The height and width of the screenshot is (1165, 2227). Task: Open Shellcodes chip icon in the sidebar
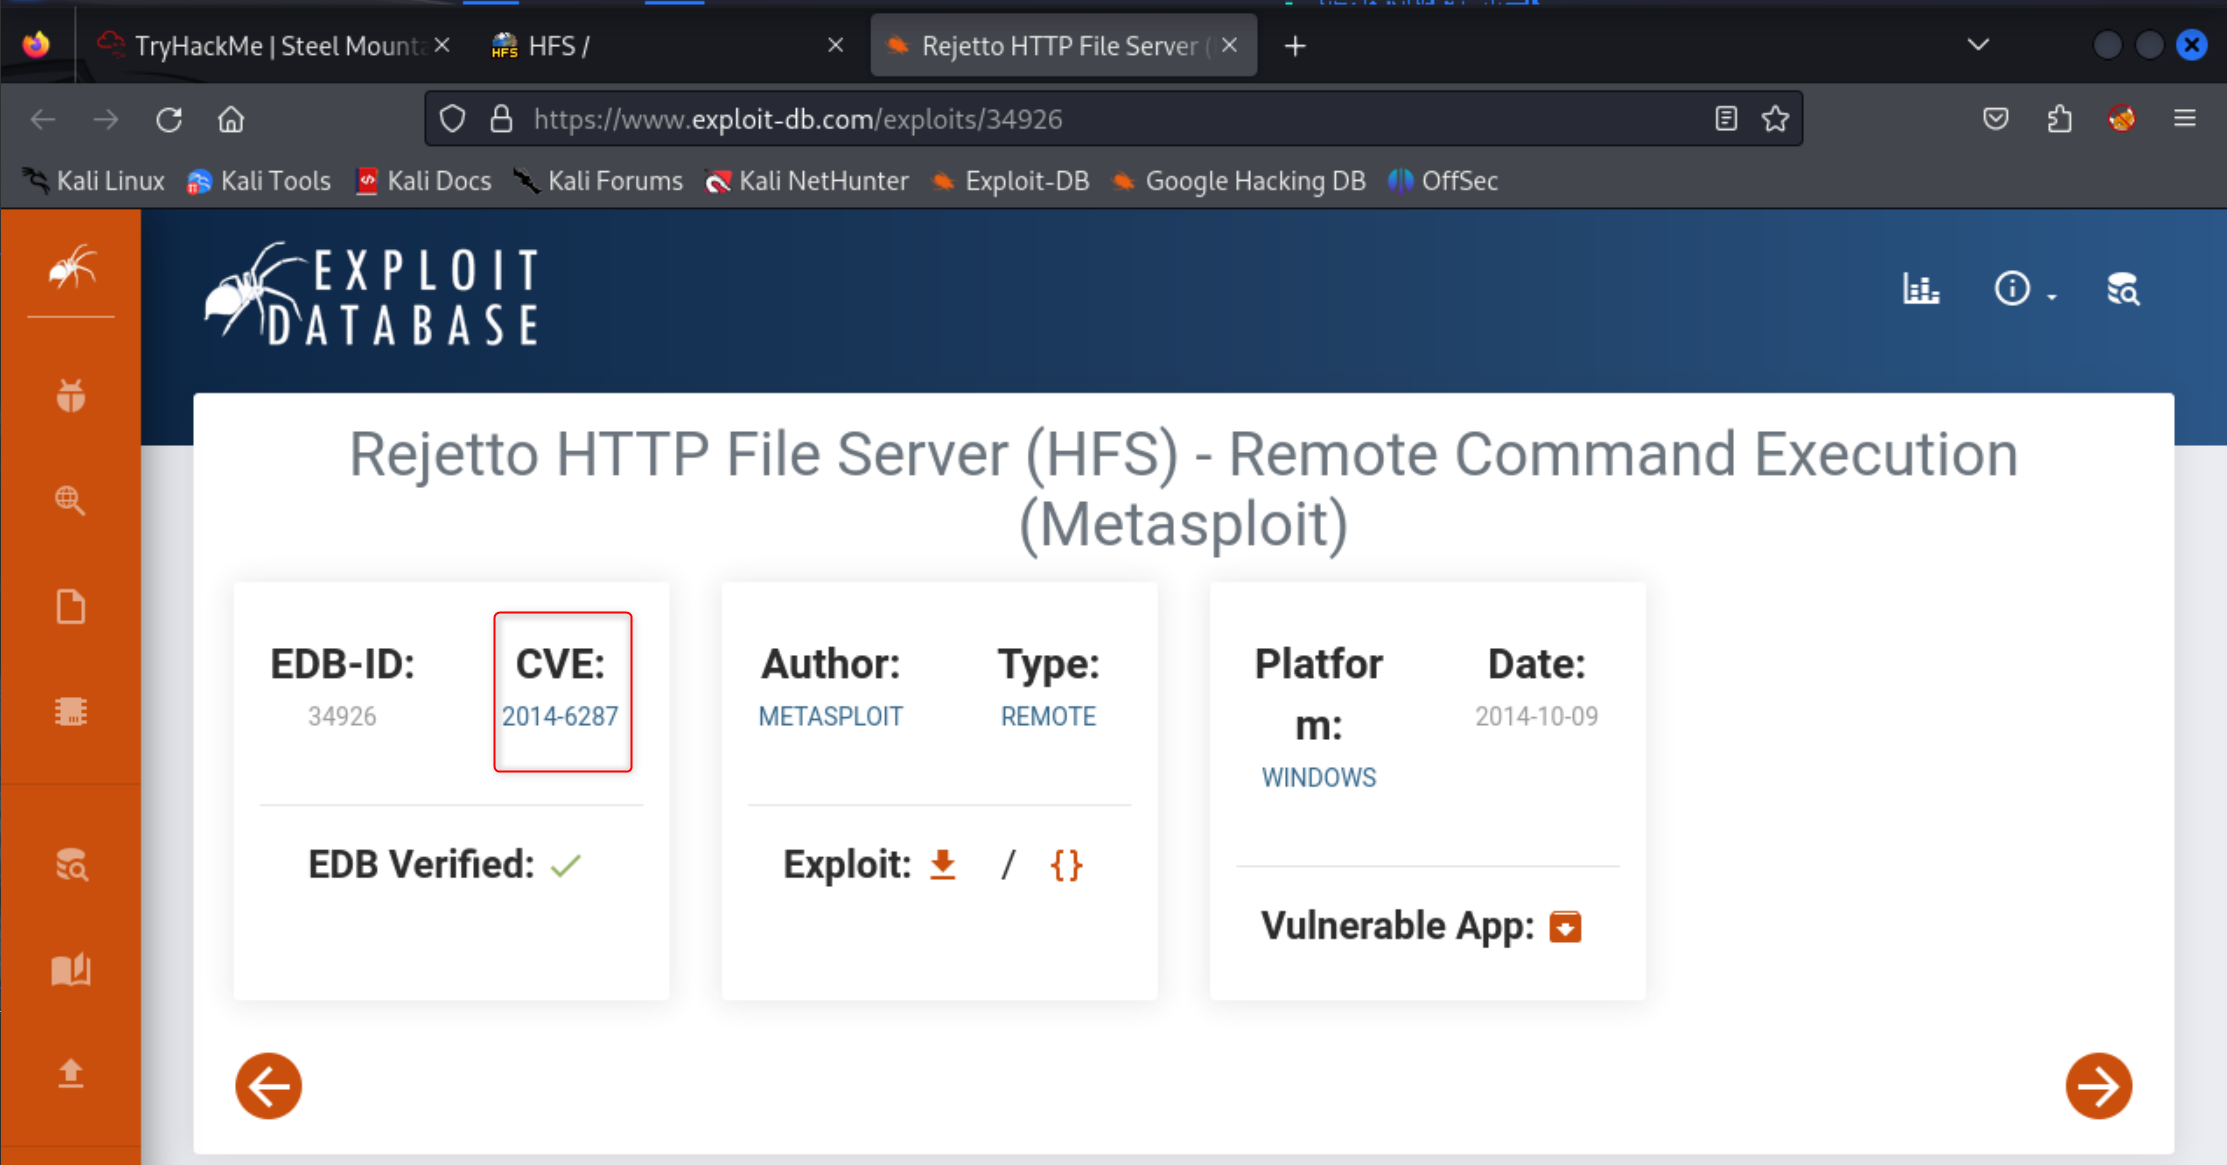point(71,712)
